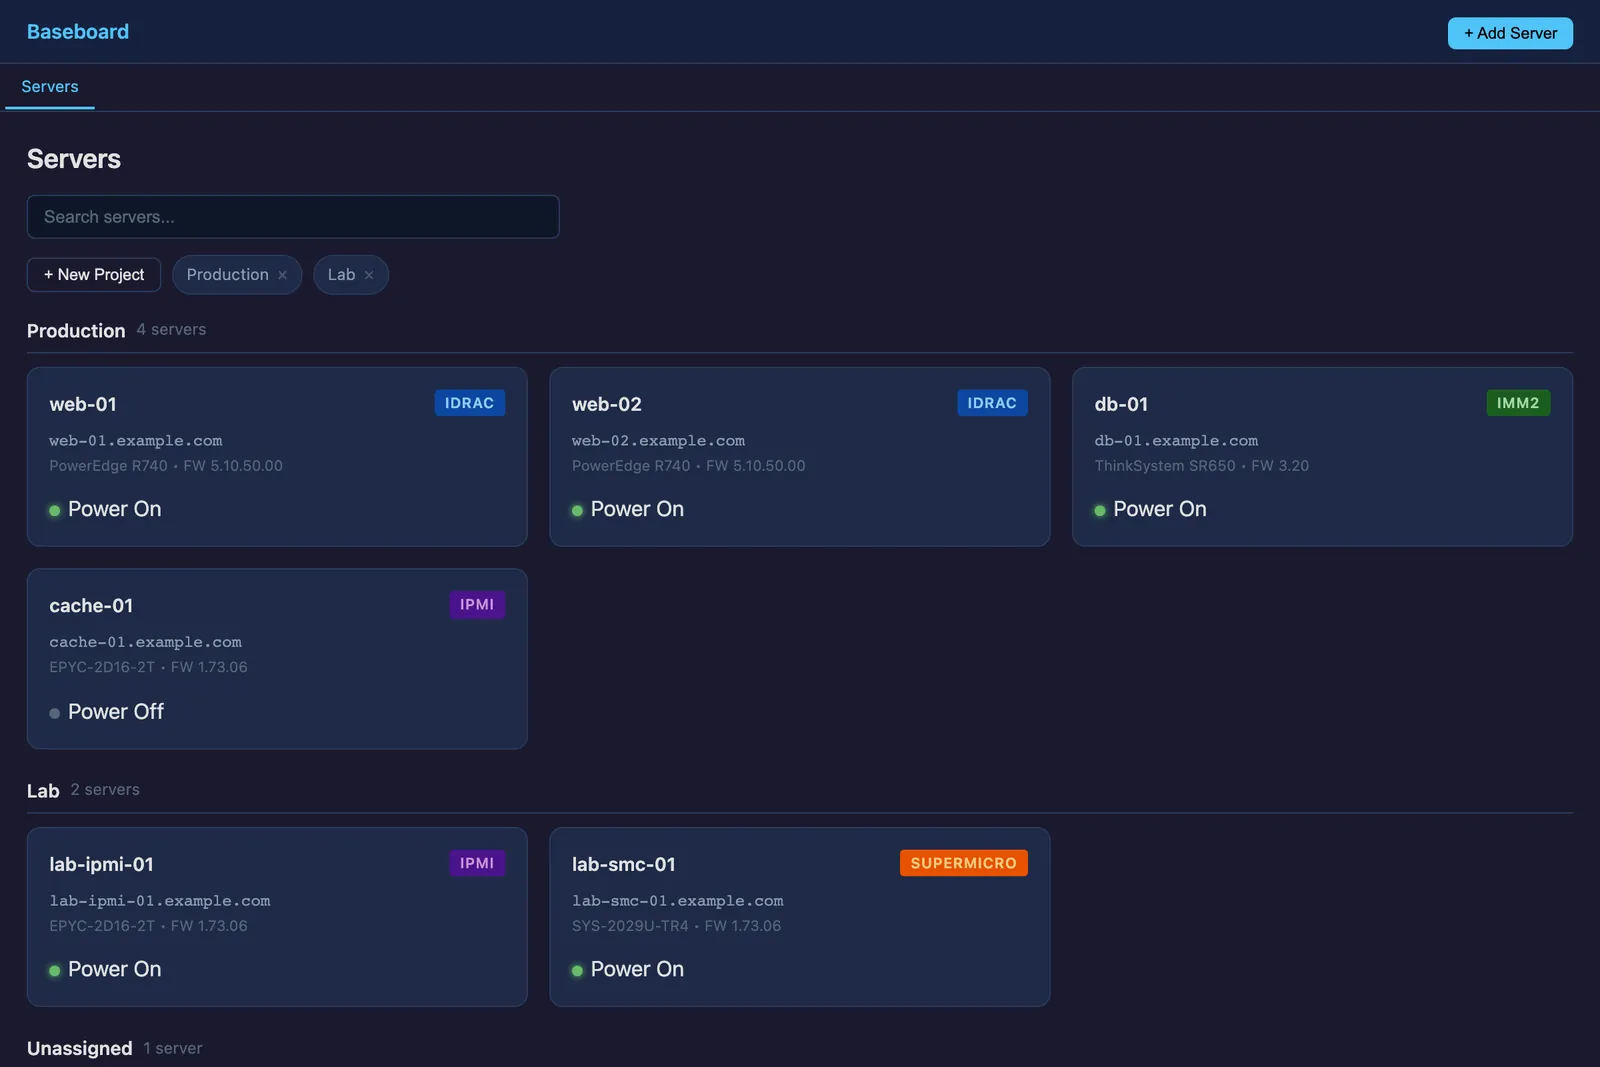Click hostname web-01.example.com
Viewport: 1600px width, 1067px height.
[x=136, y=441]
